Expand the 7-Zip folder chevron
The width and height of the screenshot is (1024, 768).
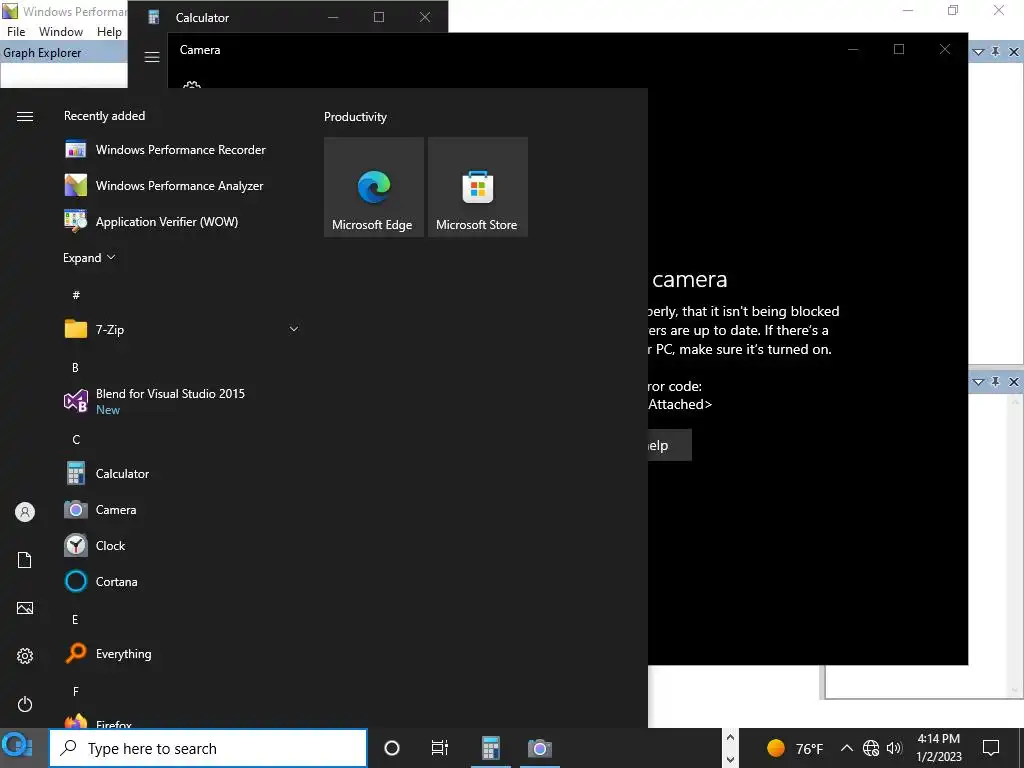(294, 329)
